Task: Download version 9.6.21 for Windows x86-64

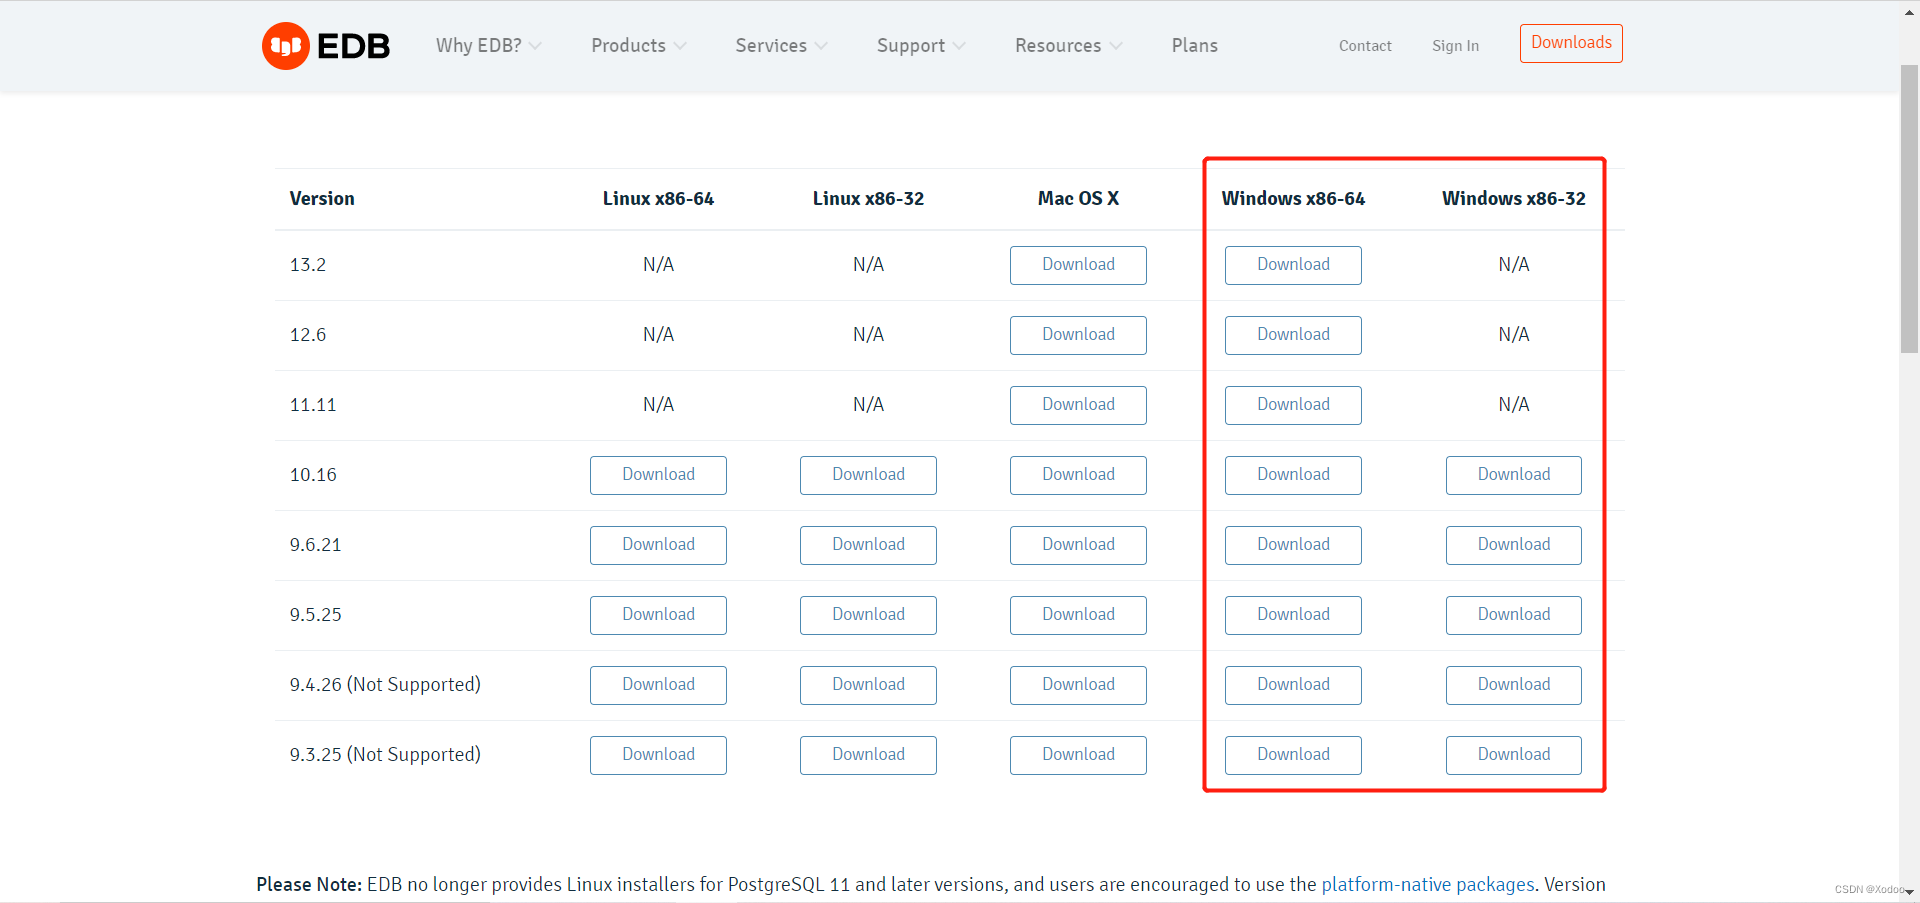Action: pyautogui.click(x=1293, y=545)
